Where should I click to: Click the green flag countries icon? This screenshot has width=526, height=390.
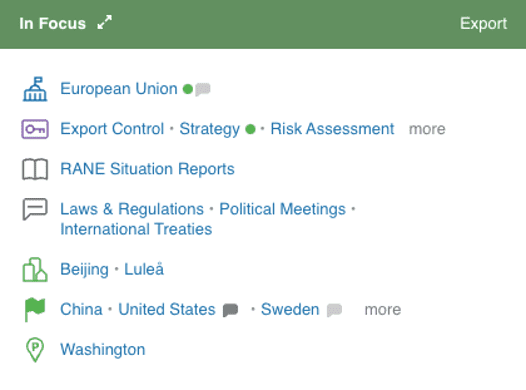point(35,310)
